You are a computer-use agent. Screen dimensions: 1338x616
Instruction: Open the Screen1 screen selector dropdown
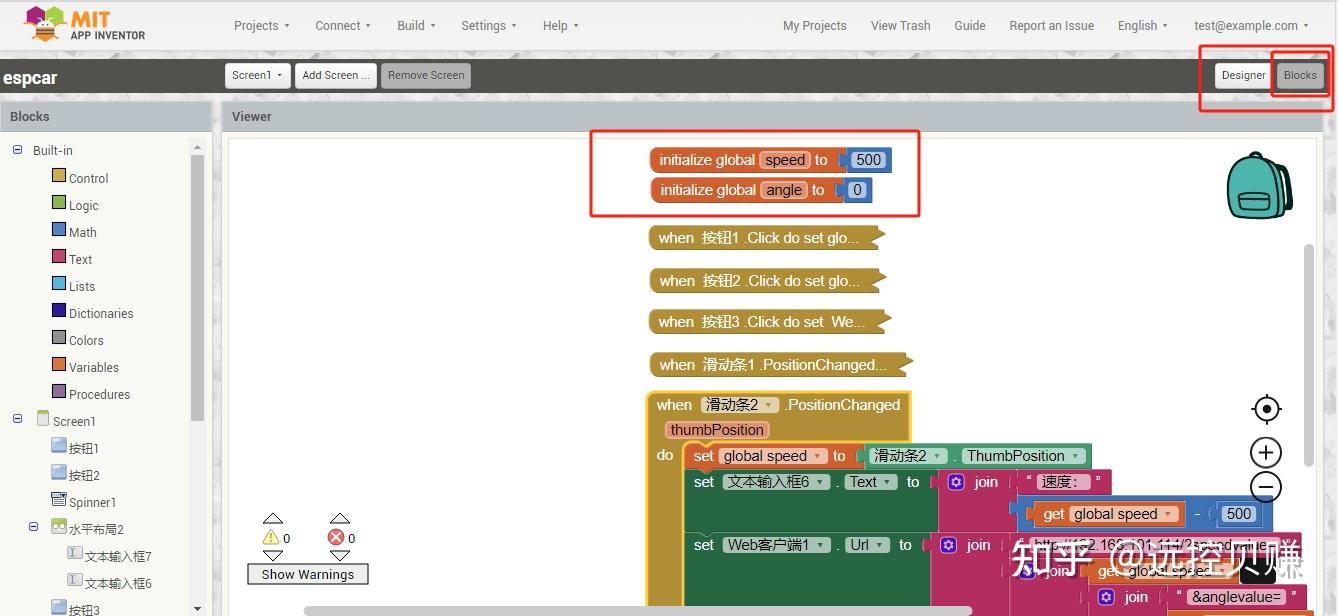point(256,74)
